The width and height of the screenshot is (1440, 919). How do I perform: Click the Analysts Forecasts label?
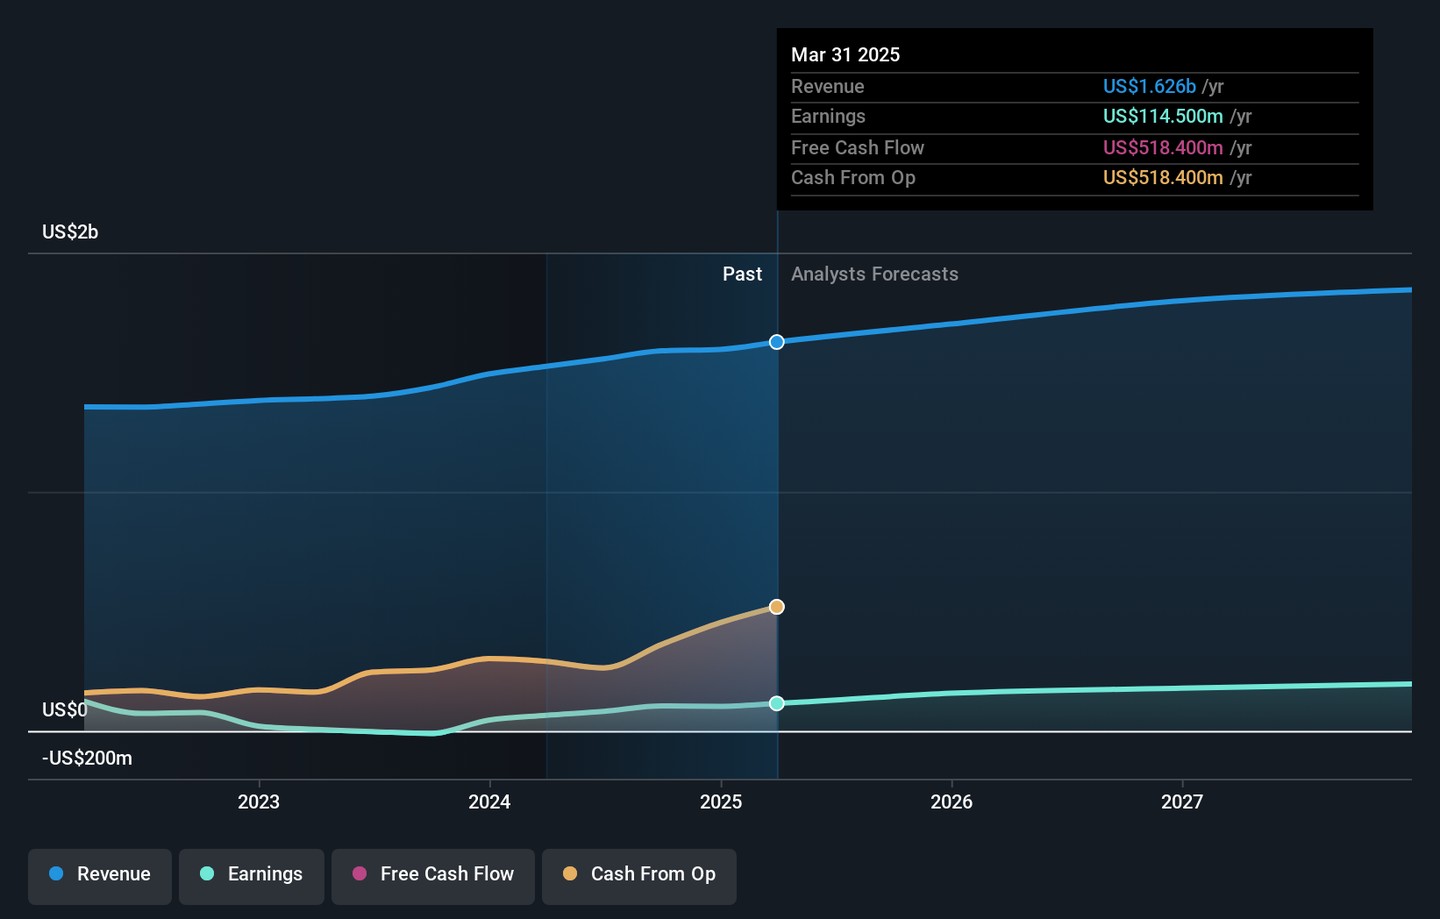pyautogui.click(x=874, y=274)
